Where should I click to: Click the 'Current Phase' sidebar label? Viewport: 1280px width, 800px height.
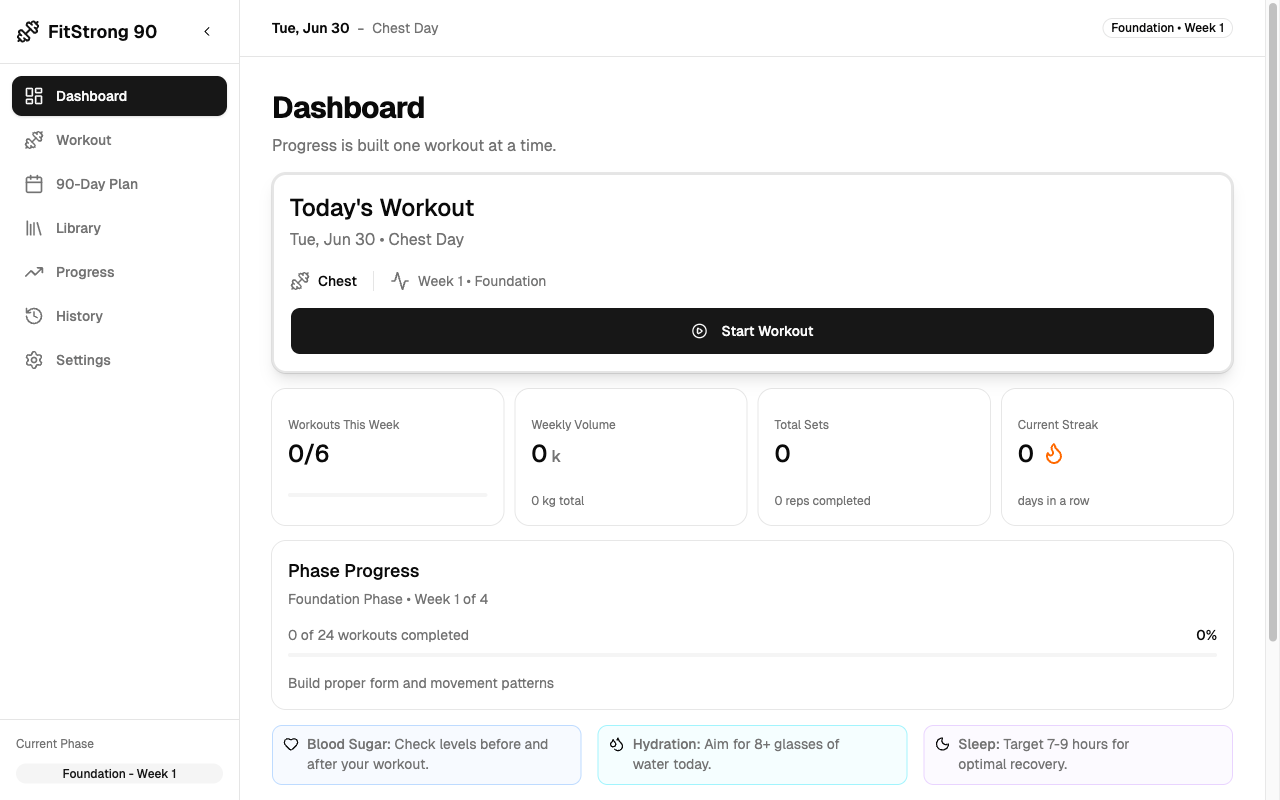tap(55, 744)
